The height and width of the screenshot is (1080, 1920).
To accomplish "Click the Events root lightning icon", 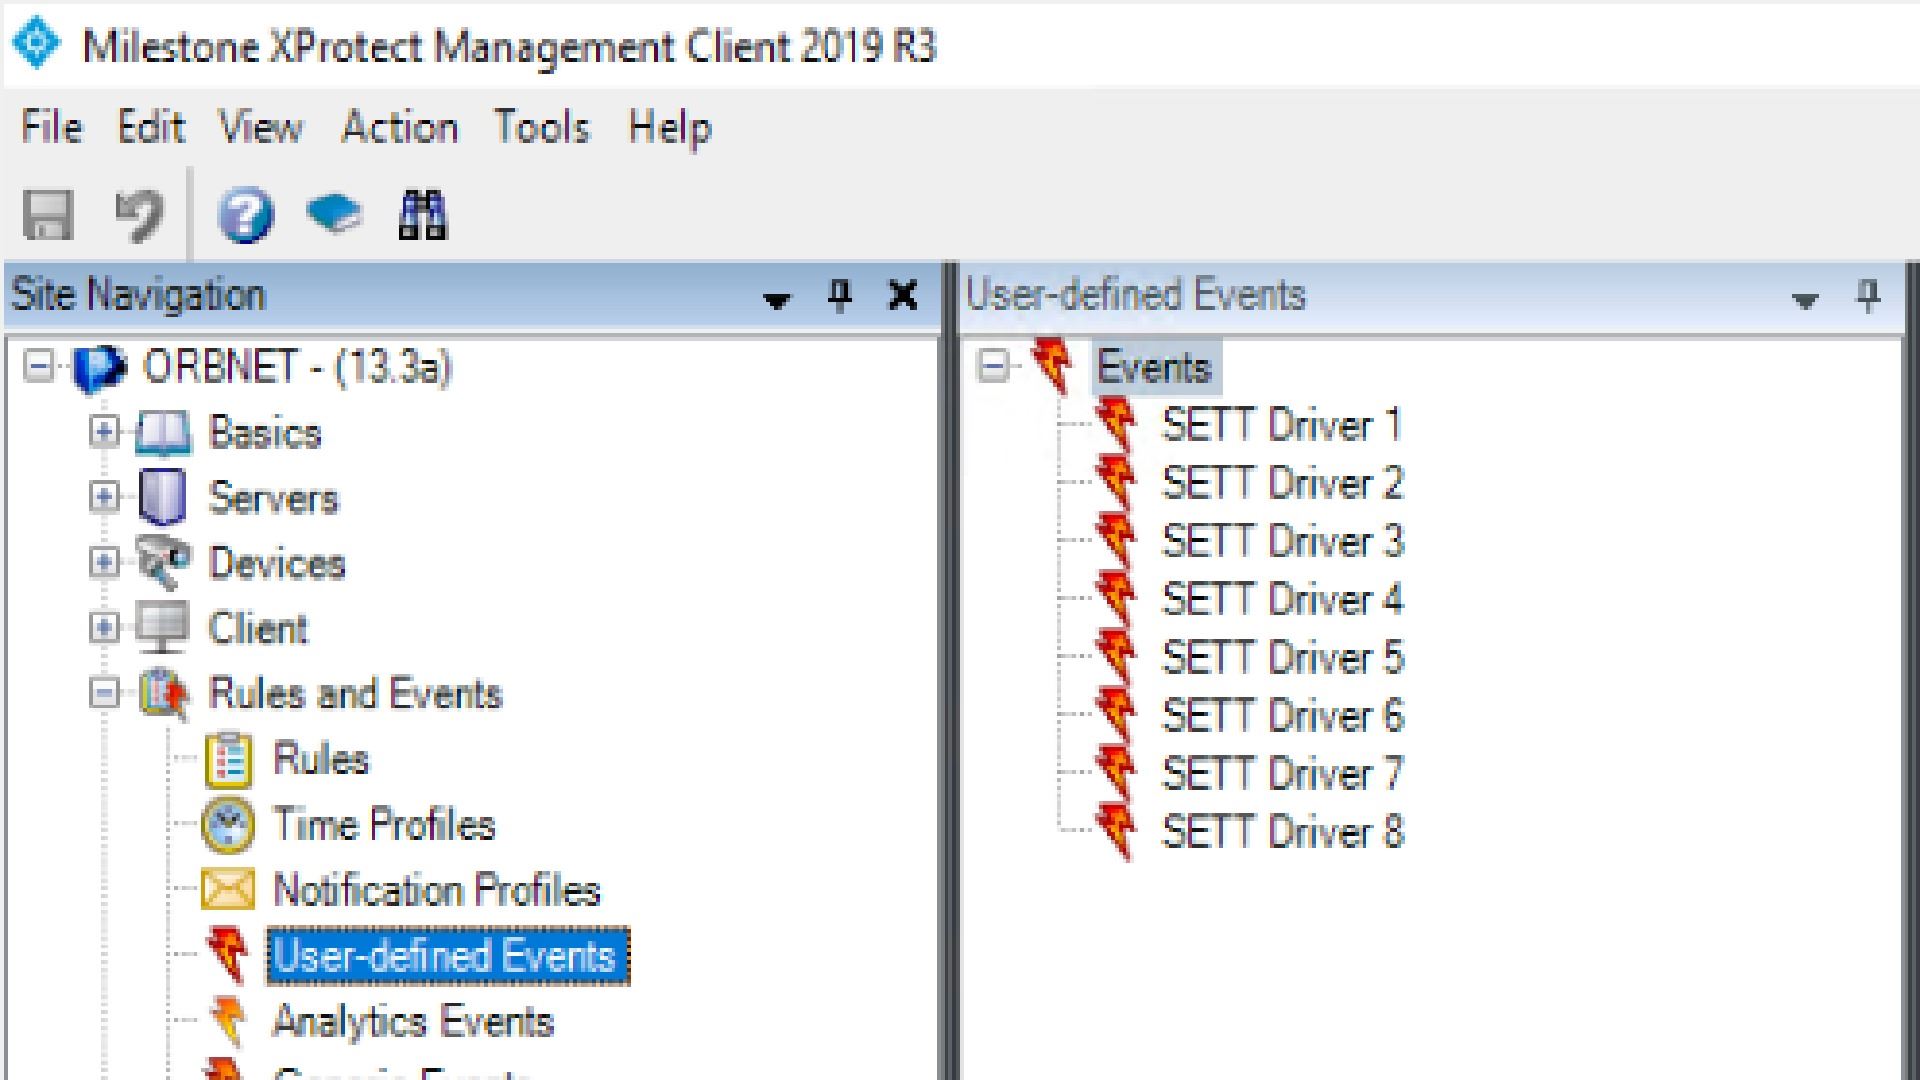I will point(1053,366).
